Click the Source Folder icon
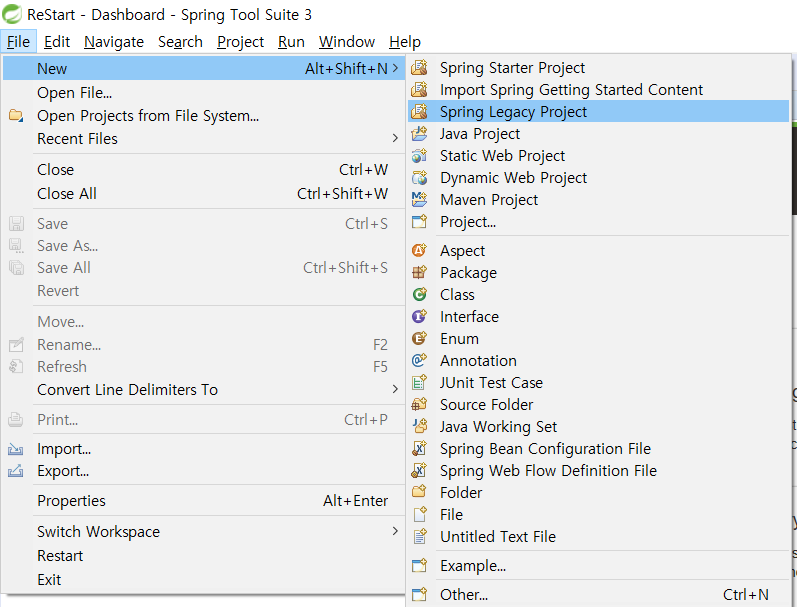This screenshot has height=607, width=797. (419, 404)
